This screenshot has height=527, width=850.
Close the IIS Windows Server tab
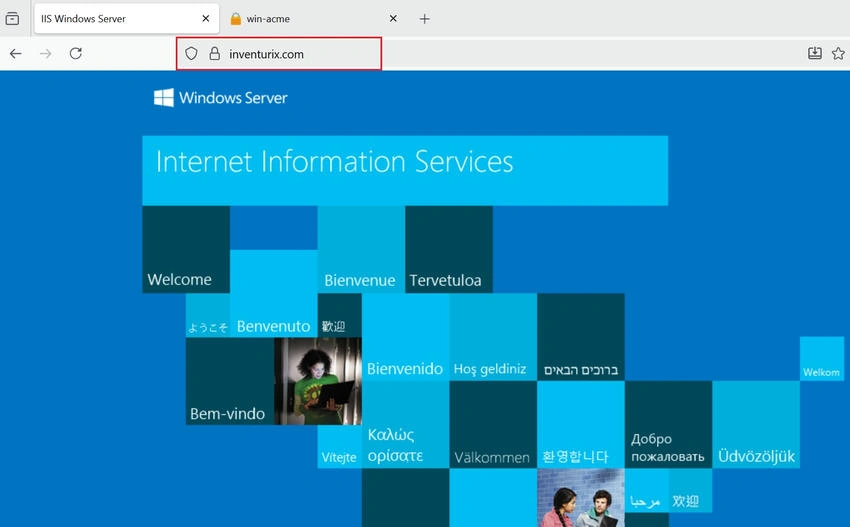click(206, 18)
